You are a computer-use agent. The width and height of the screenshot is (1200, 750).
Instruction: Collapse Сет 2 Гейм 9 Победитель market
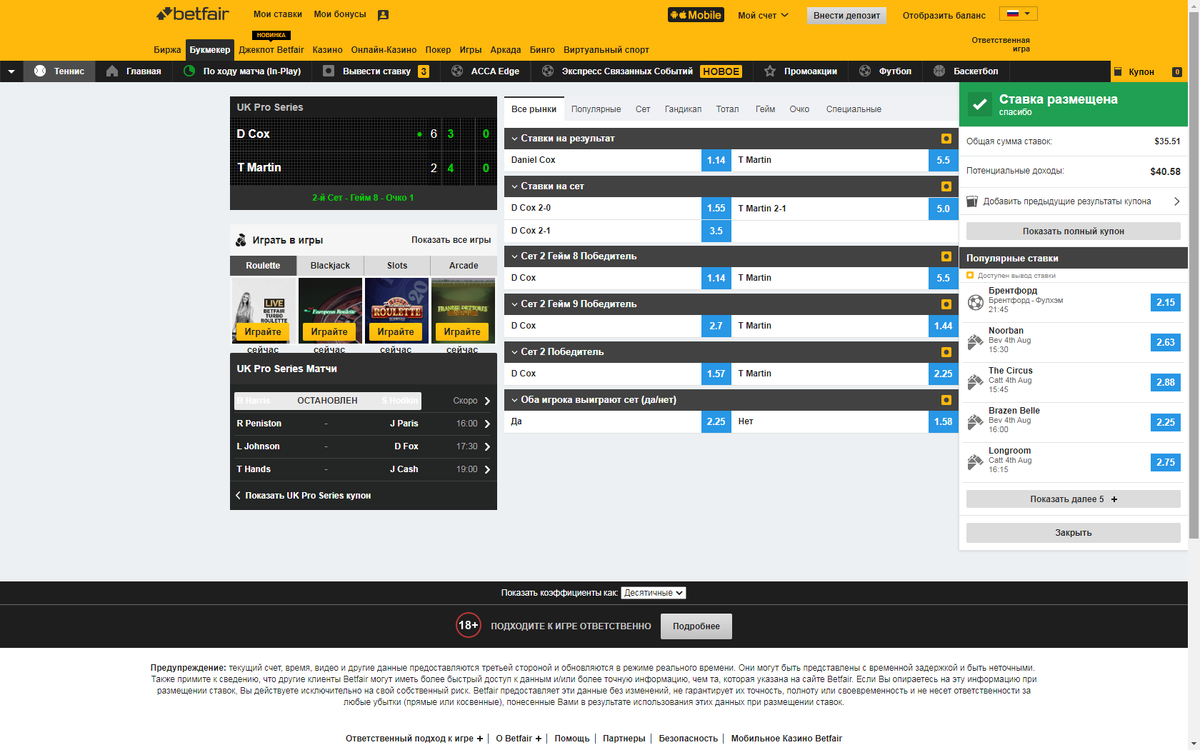514,304
